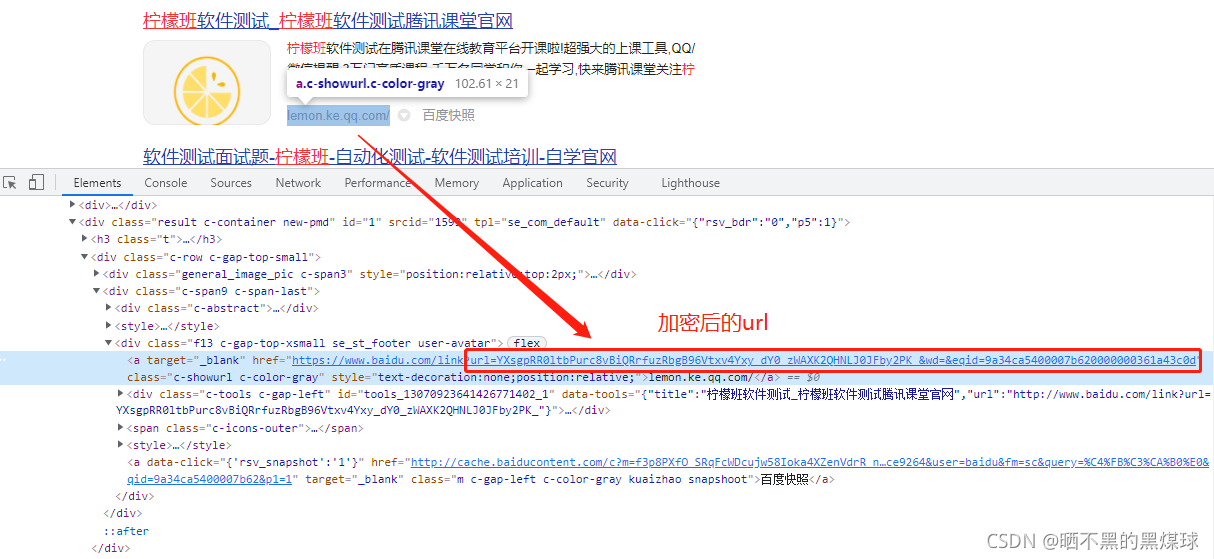The image size is (1214, 559).
Task: Switch to the Application tab
Action: tap(532, 183)
